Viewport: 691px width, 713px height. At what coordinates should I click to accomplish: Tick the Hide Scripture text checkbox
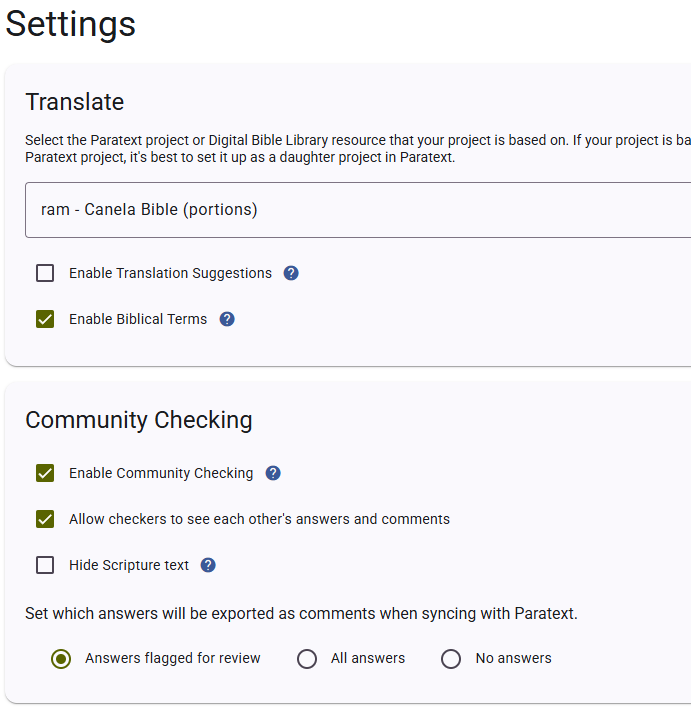click(45, 565)
